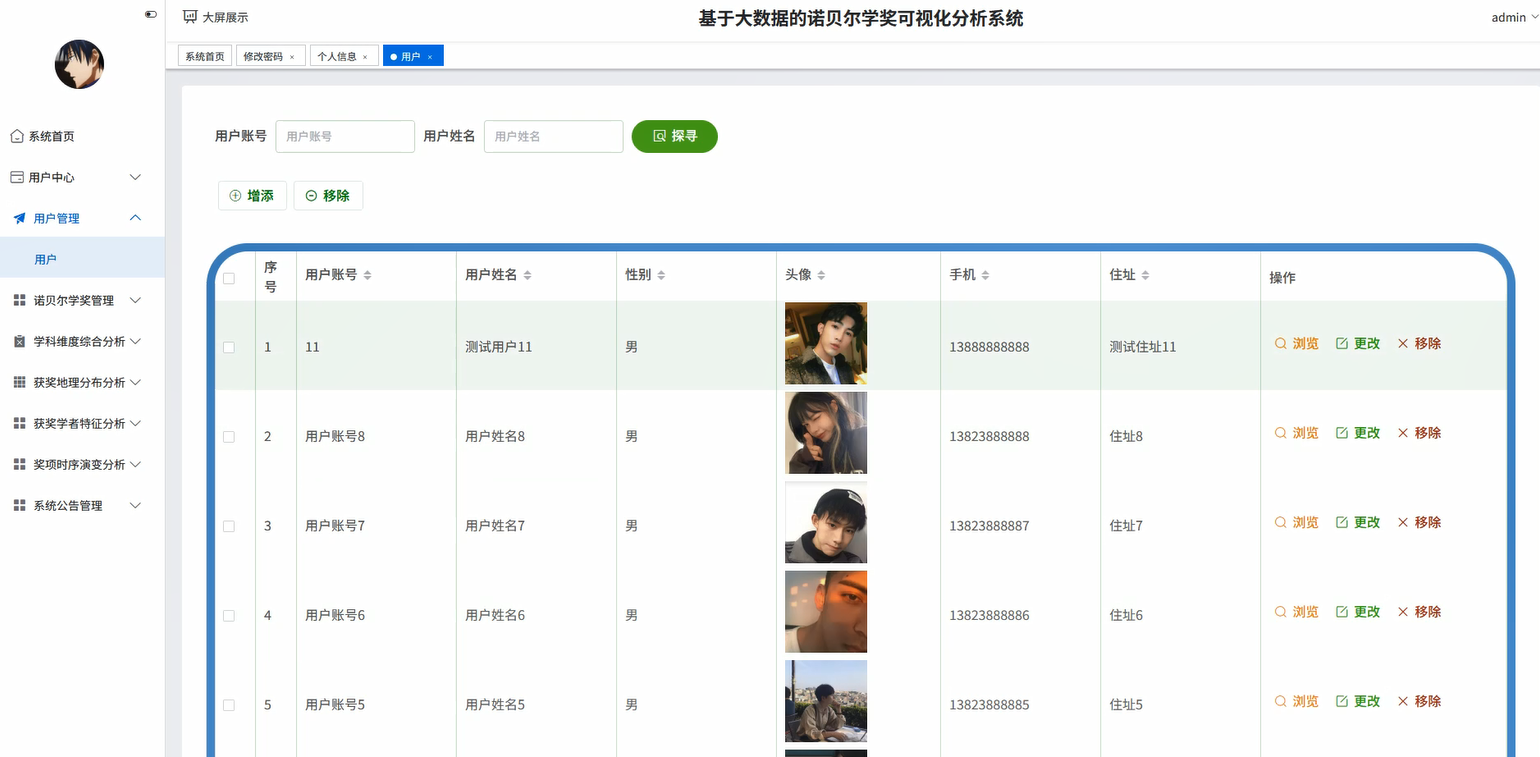The image size is (1540, 757).
Task: Expand the 诺贝尔学奖管理 submenu arrow
Action: tap(136, 300)
